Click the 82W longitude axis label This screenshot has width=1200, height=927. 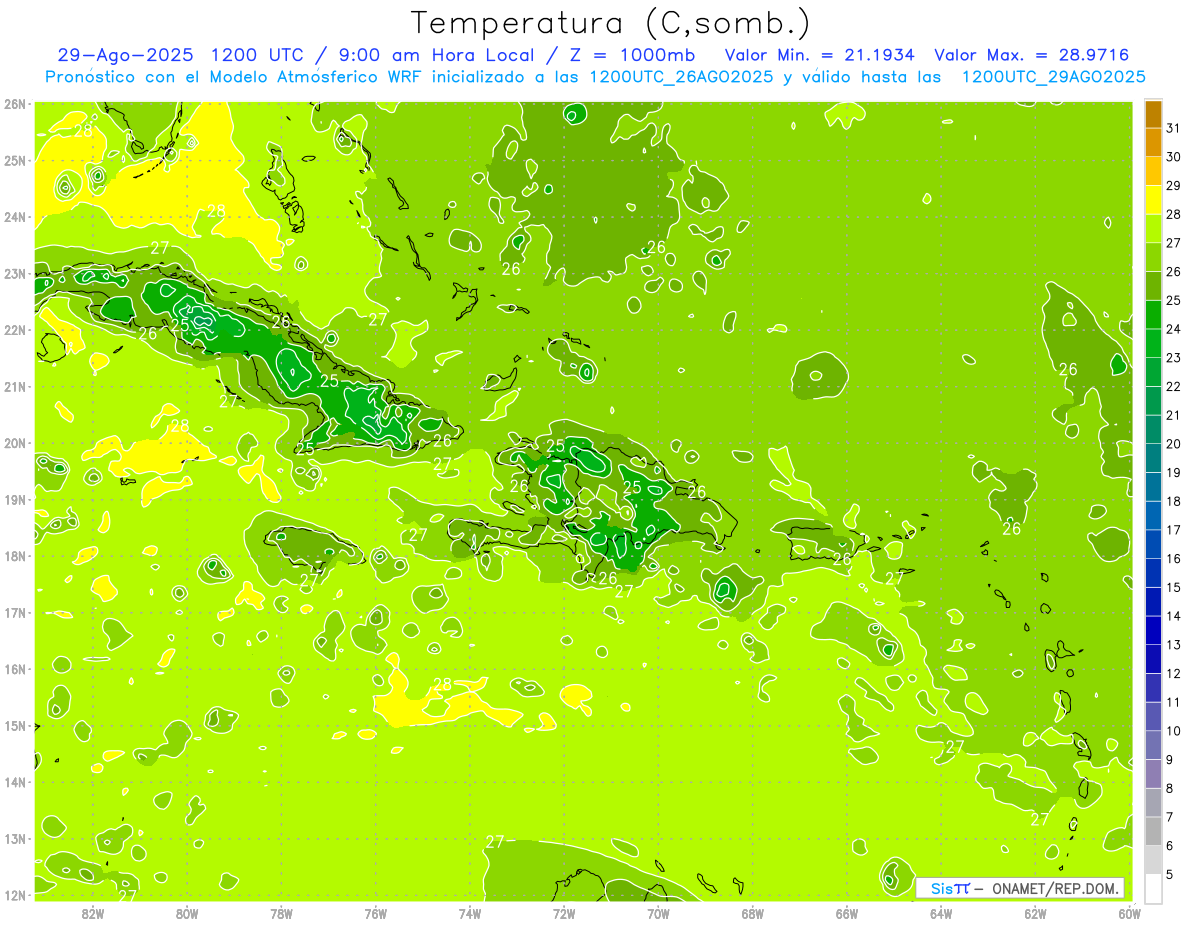click(93, 913)
